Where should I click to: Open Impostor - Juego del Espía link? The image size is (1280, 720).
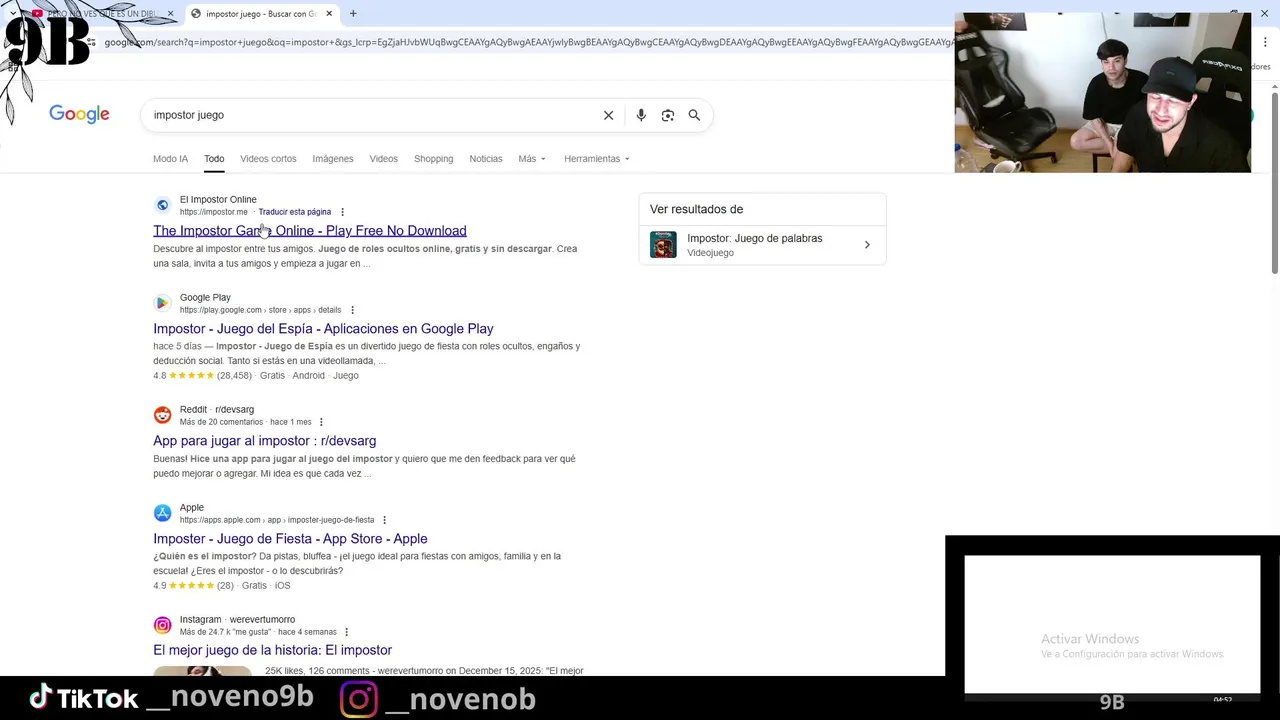point(323,329)
